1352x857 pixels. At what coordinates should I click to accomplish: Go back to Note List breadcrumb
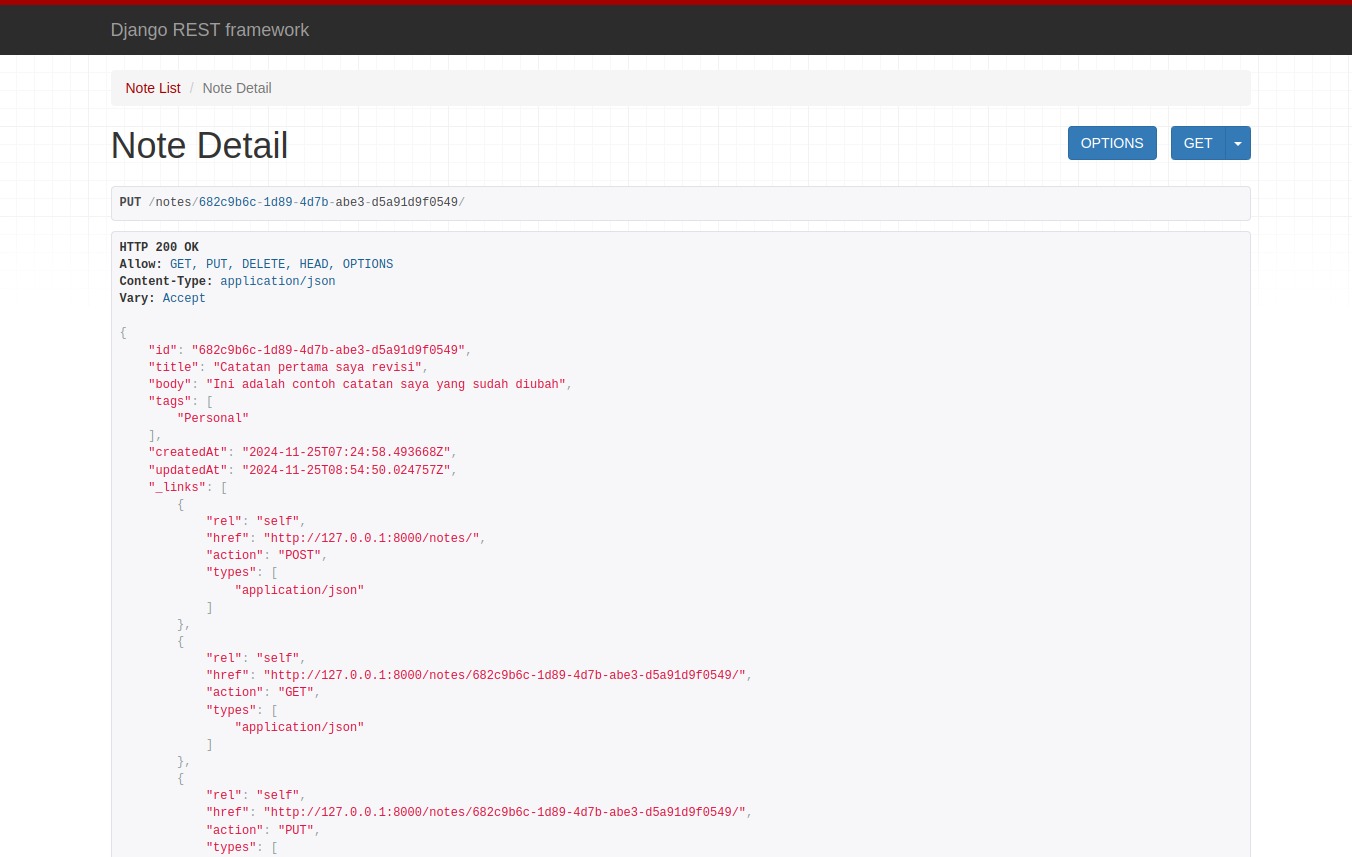pos(153,88)
